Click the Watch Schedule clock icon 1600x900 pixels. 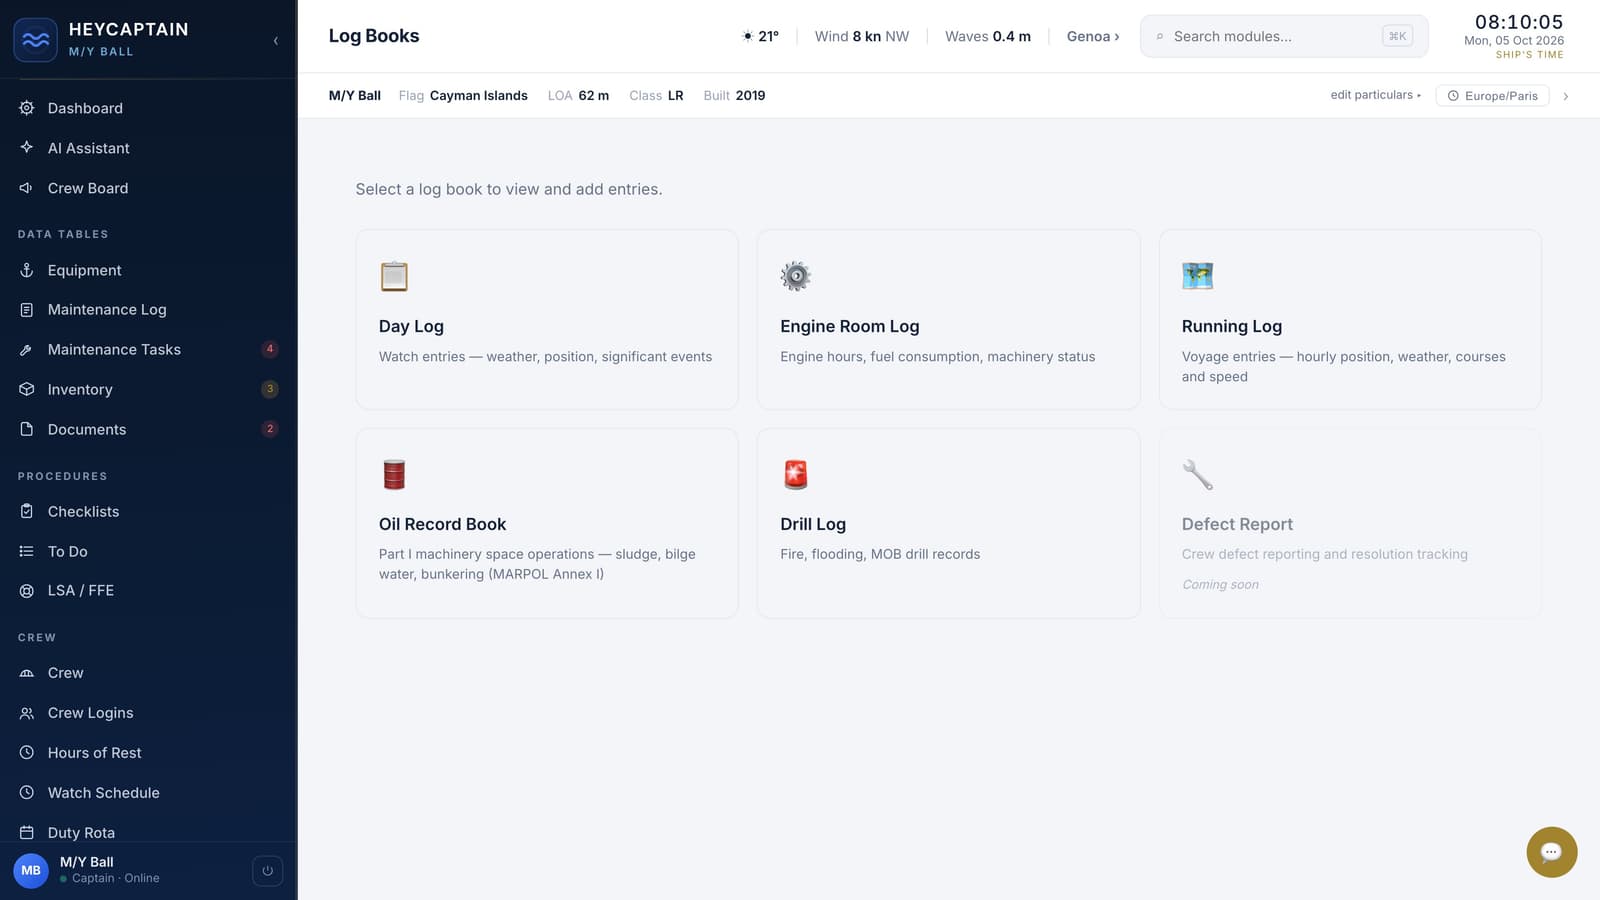coord(27,793)
